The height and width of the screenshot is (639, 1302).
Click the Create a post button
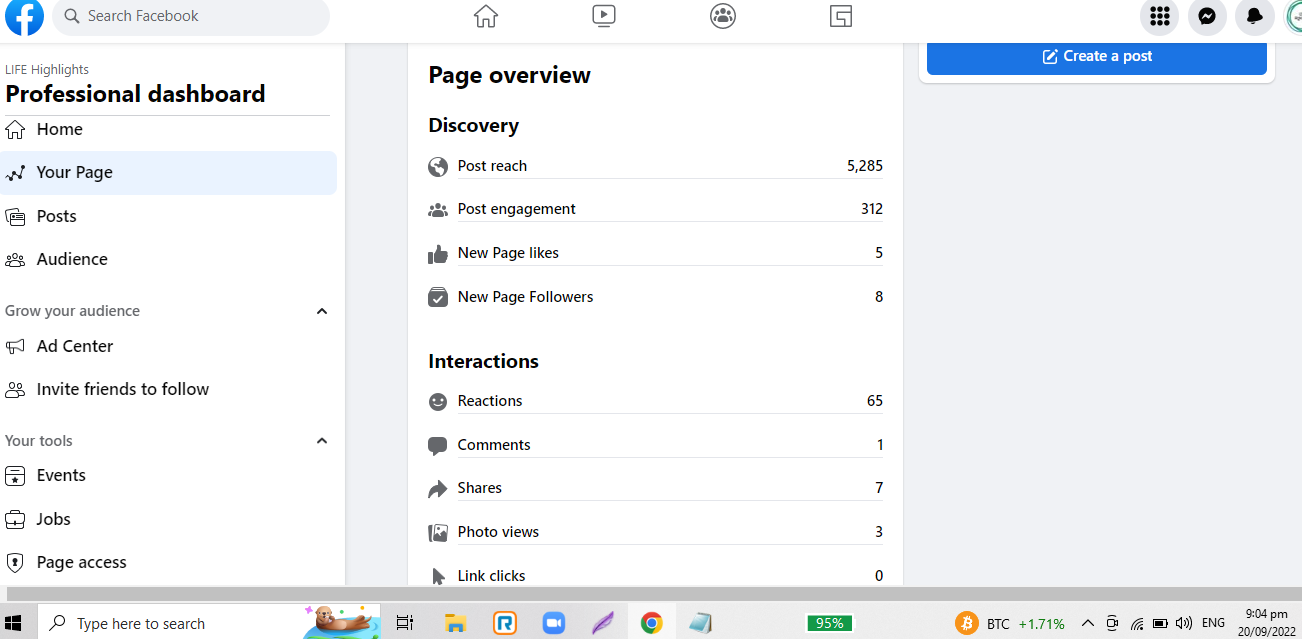coord(1096,57)
